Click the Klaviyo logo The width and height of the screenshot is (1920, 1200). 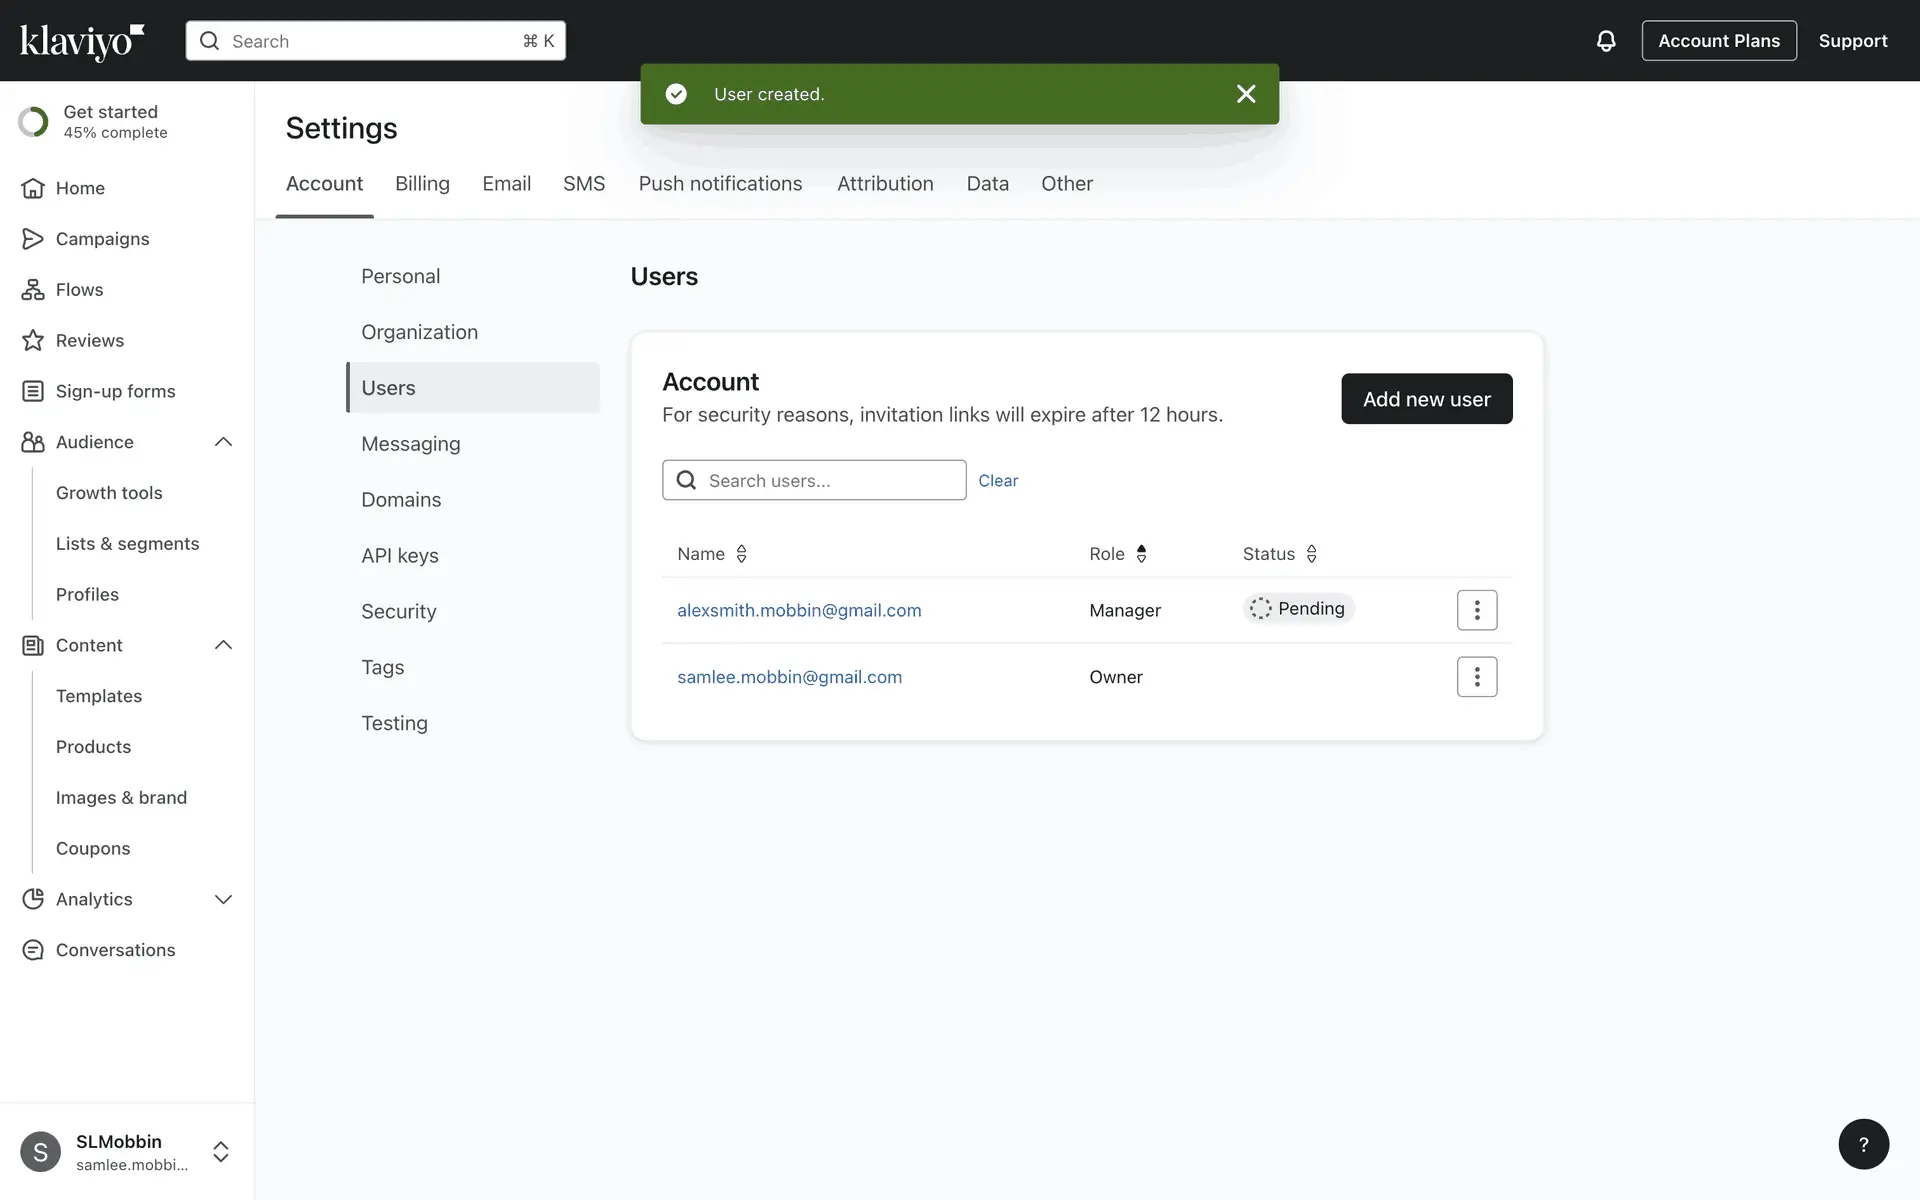point(82,41)
